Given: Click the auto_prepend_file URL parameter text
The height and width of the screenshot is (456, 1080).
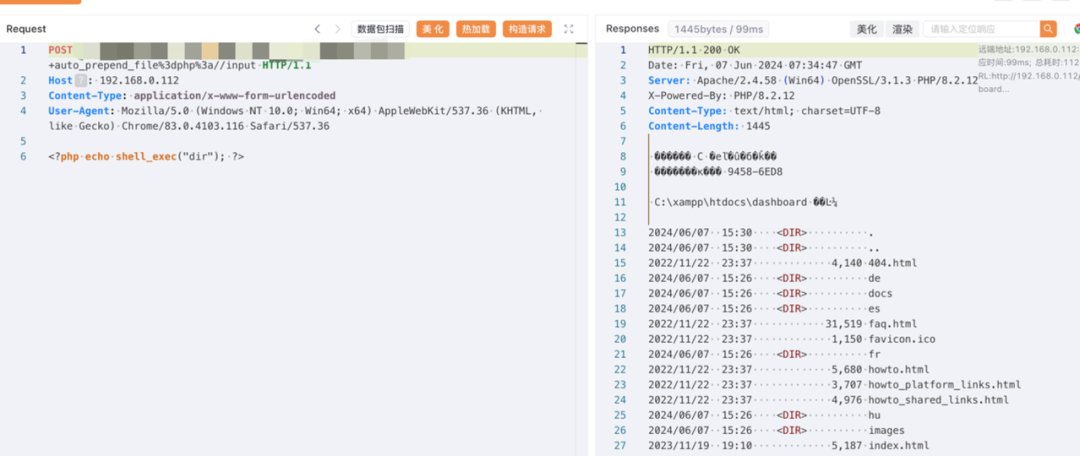Looking at the screenshot, I should [x=151, y=65].
